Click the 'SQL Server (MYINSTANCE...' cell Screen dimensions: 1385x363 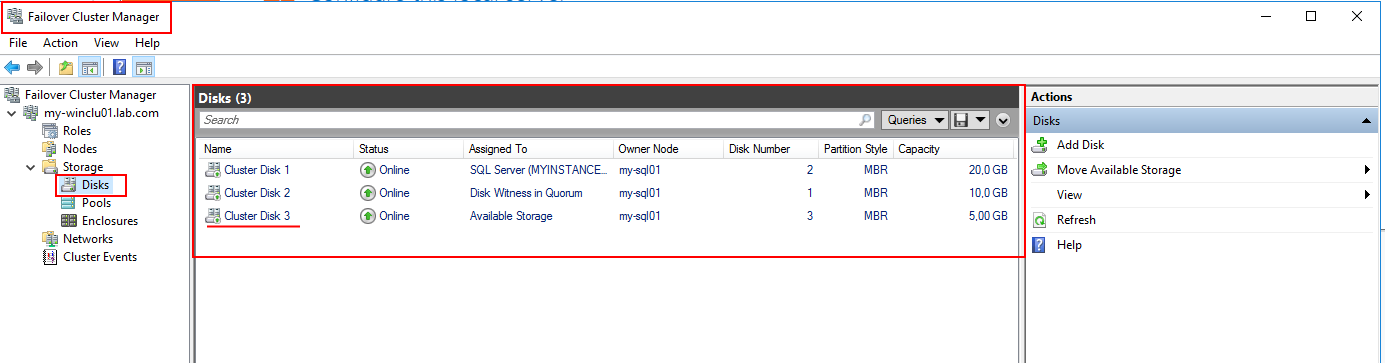pos(538,170)
